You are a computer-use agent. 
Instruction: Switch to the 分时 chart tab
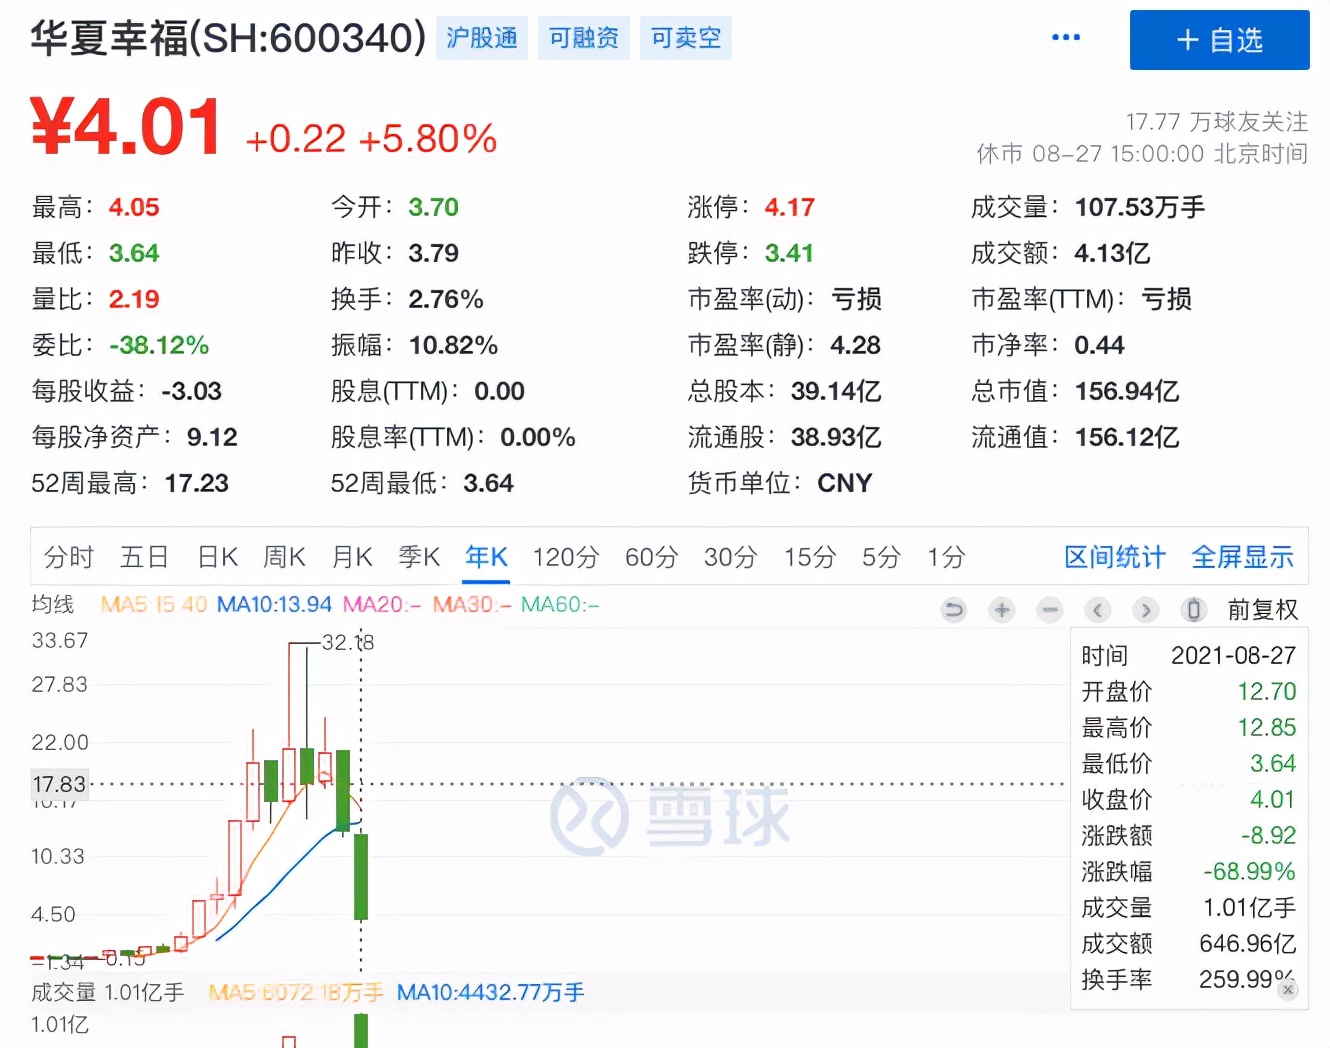click(67, 557)
